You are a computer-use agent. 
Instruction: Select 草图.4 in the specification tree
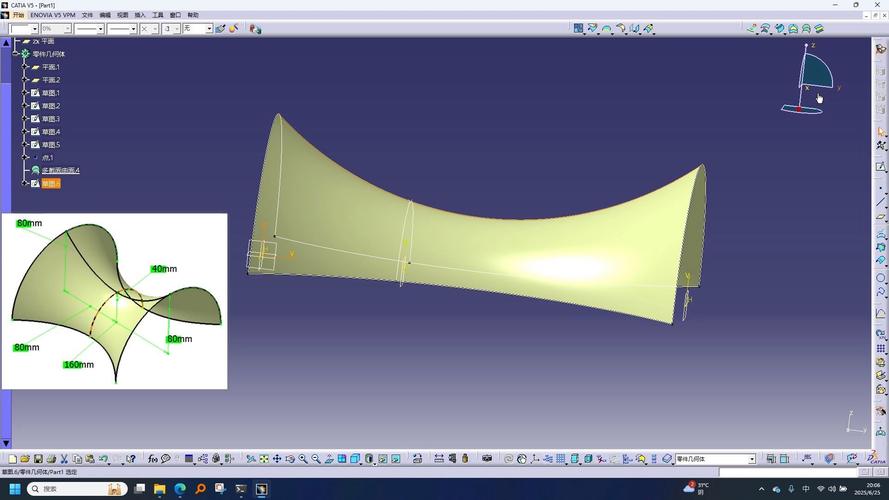click(x=50, y=132)
